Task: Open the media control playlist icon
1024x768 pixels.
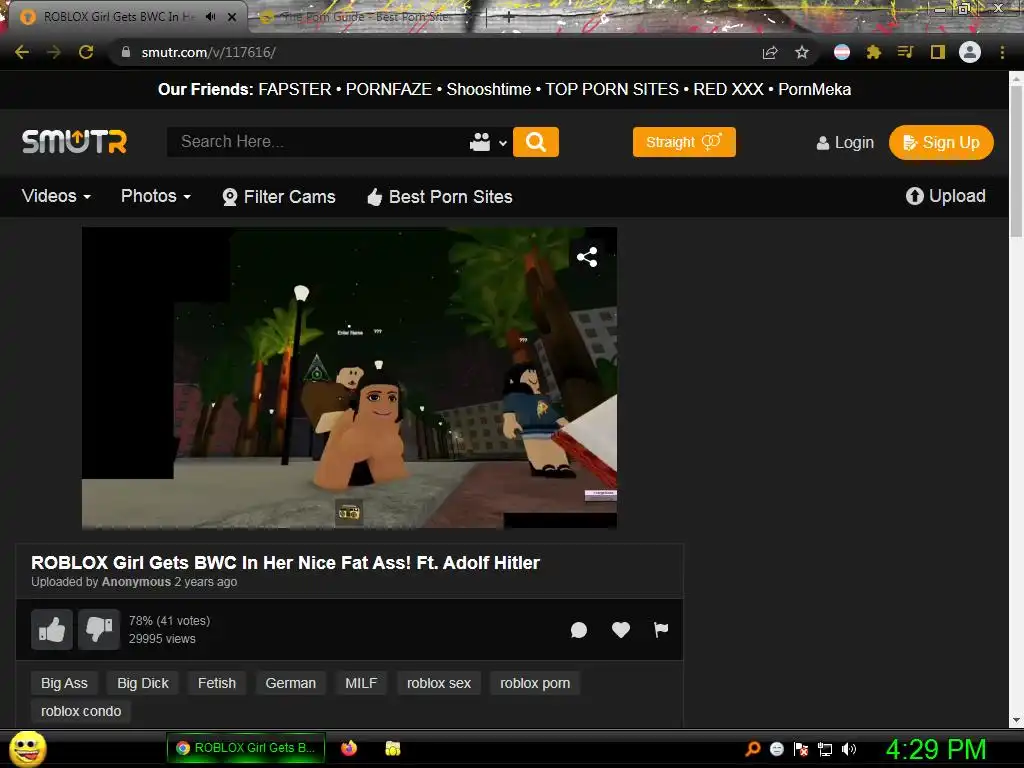Action: pyautogui.click(x=905, y=52)
